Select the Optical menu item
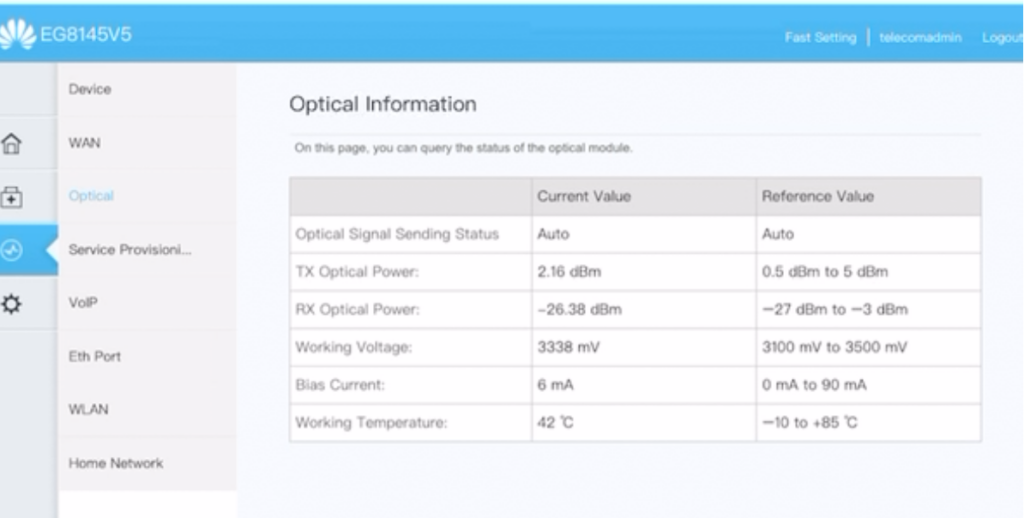The width and height of the screenshot is (1024, 518). 91,196
